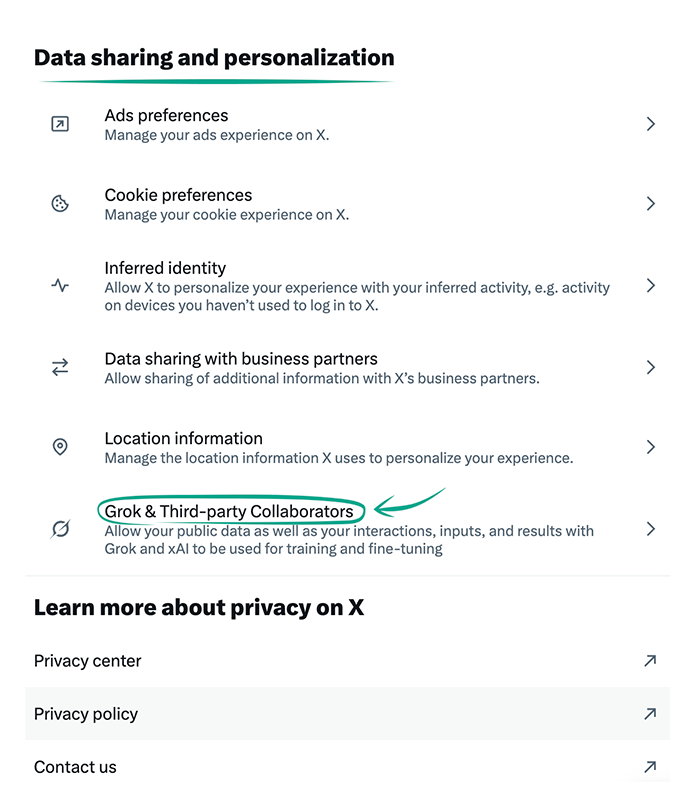Expand Cookie preferences using right chevron
This screenshot has width=700, height=801.
pyautogui.click(x=650, y=204)
